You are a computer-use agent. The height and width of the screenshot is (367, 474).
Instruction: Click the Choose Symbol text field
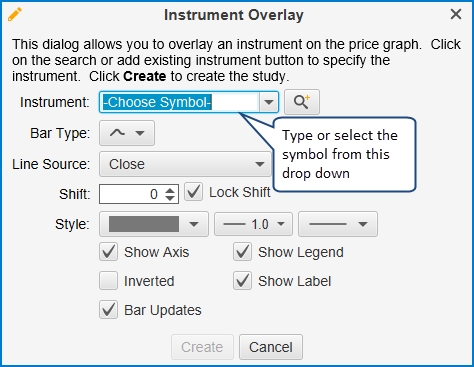(x=180, y=102)
